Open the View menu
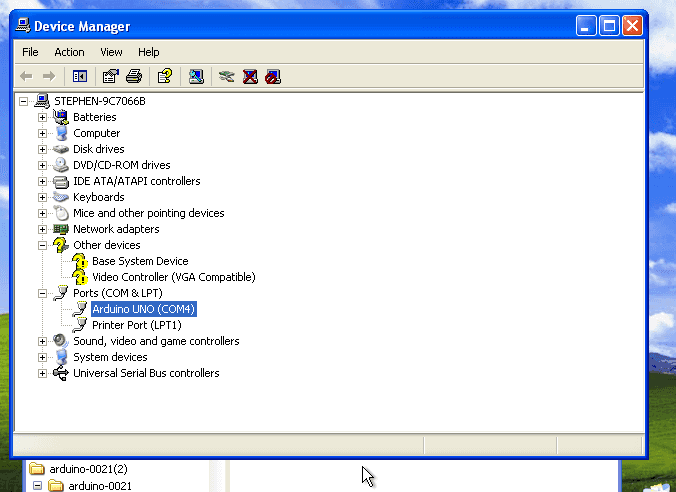The width and height of the screenshot is (676, 492). (111, 52)
